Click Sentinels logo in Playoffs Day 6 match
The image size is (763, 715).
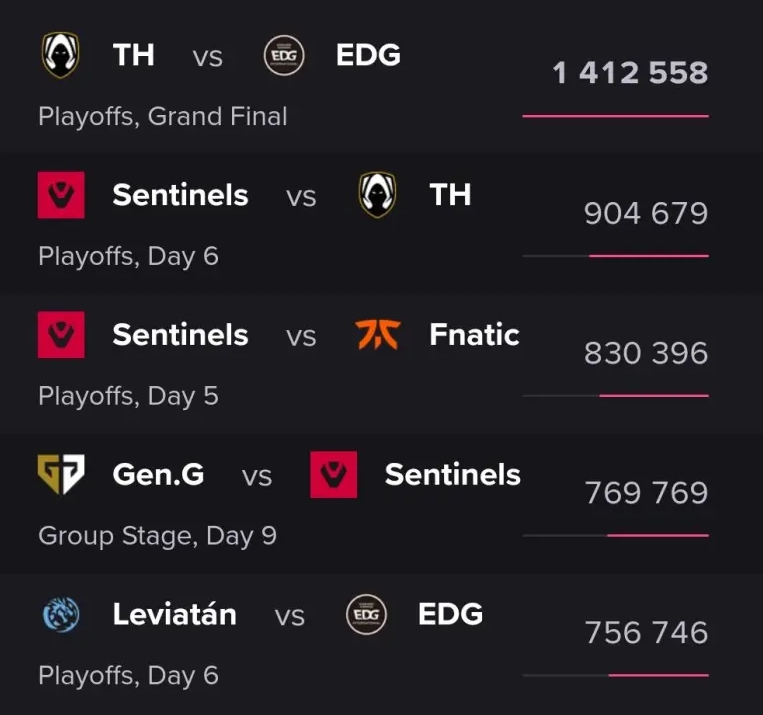[61, 195]
